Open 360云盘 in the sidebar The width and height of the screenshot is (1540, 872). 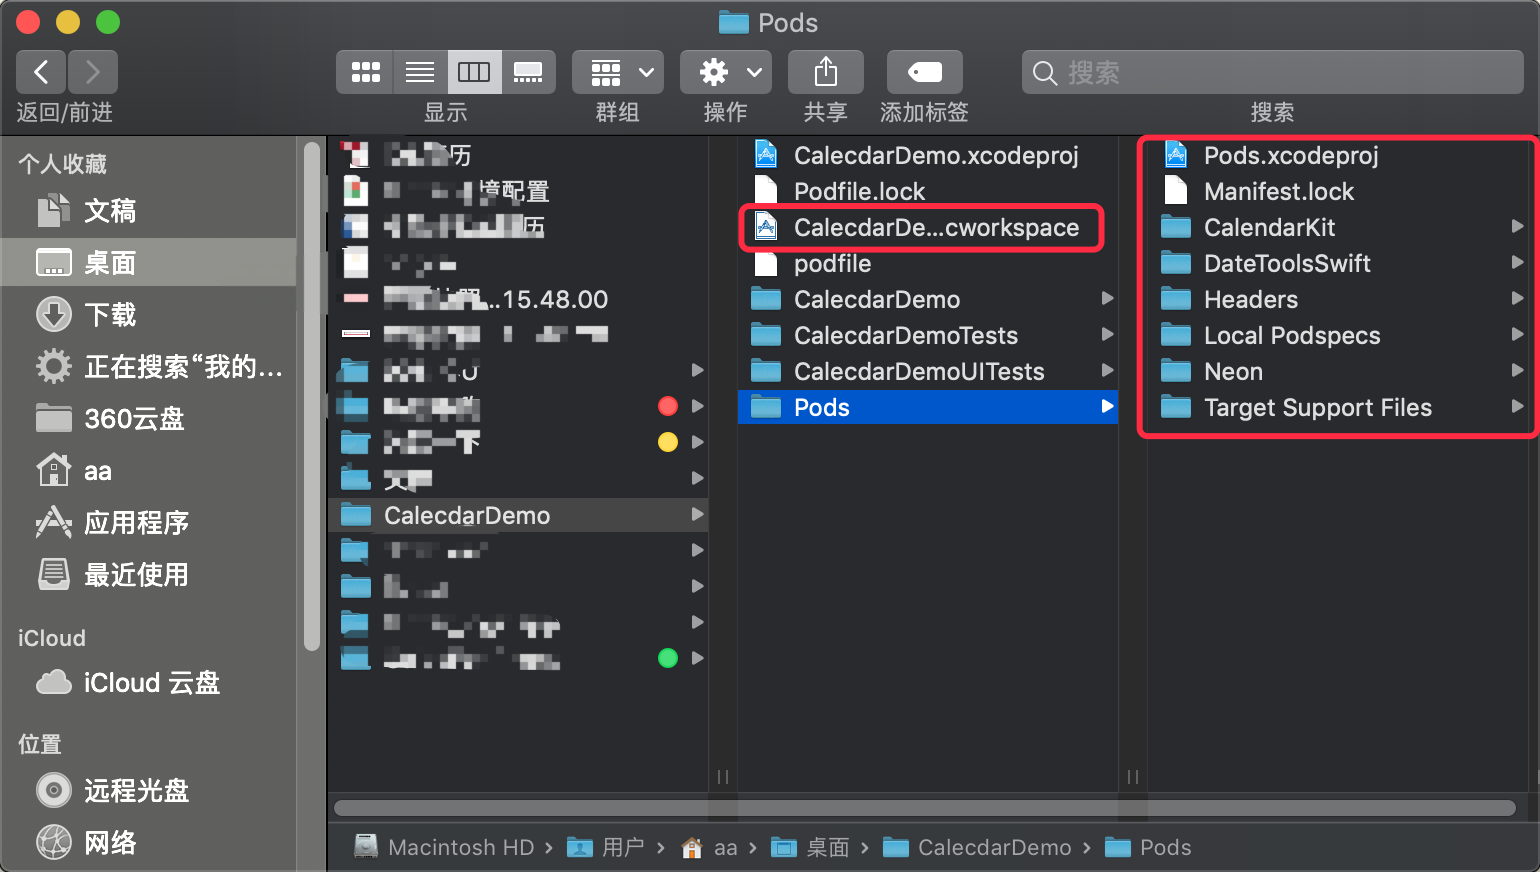[150, 419]
